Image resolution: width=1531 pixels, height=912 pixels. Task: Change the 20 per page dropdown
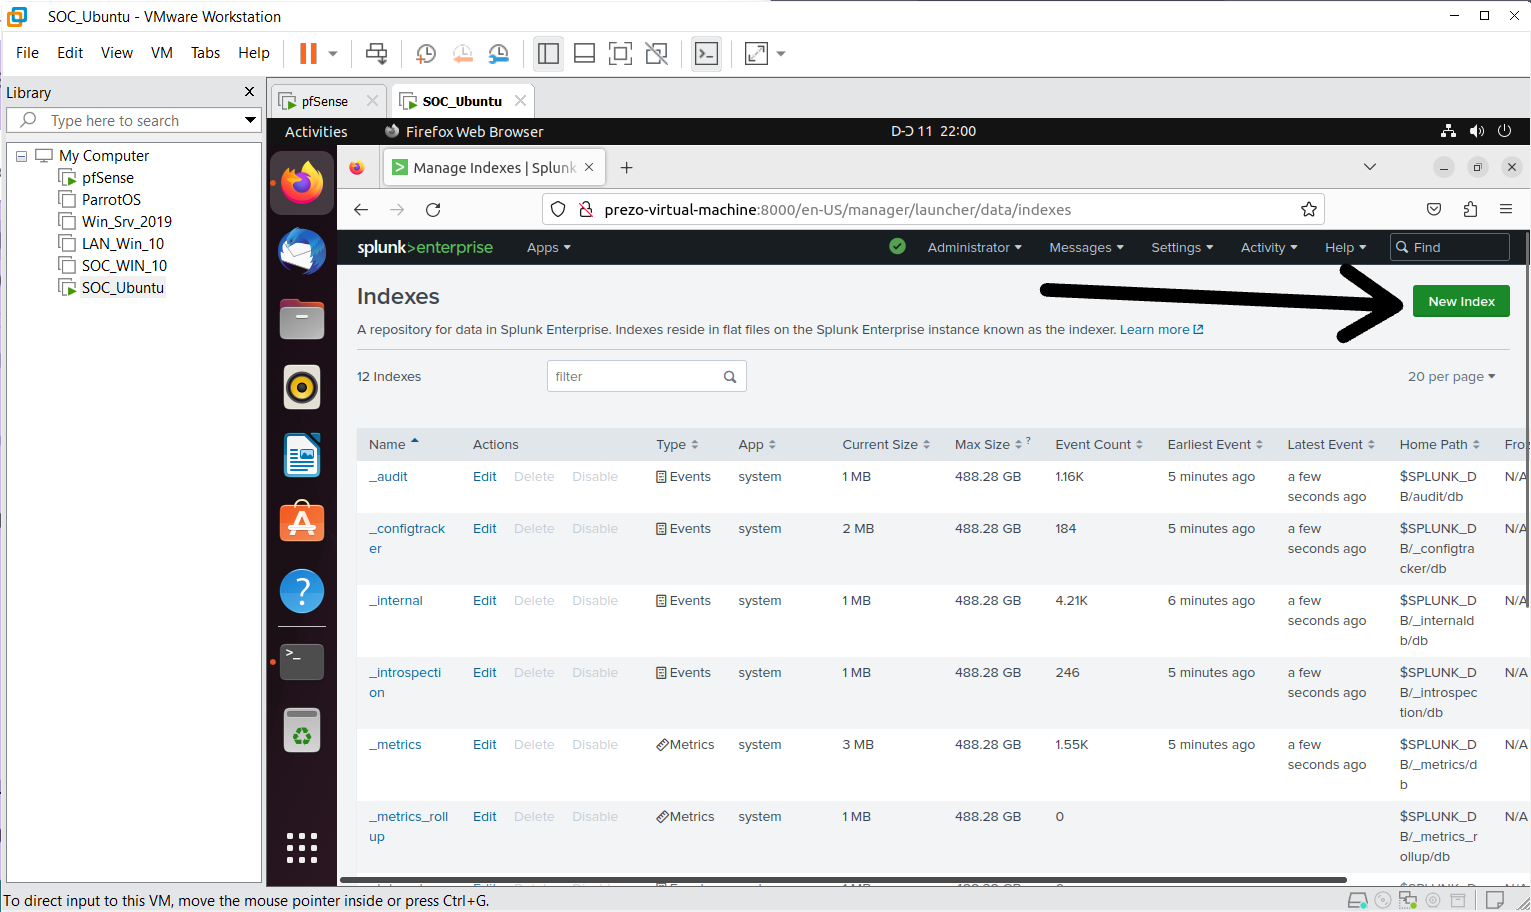click(1451, 377)
